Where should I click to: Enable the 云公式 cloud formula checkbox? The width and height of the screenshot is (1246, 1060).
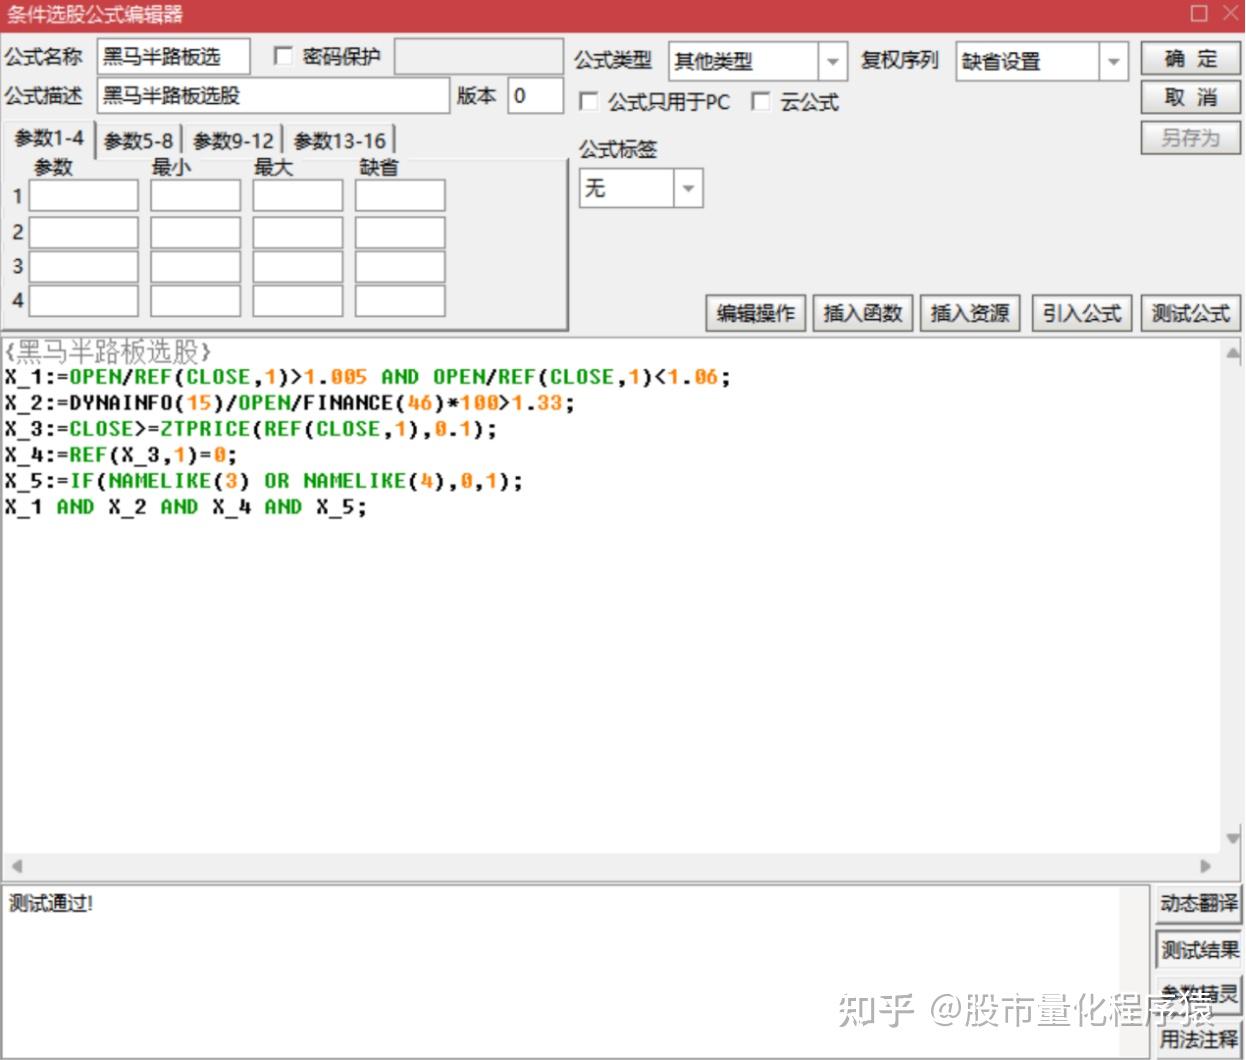761,102
